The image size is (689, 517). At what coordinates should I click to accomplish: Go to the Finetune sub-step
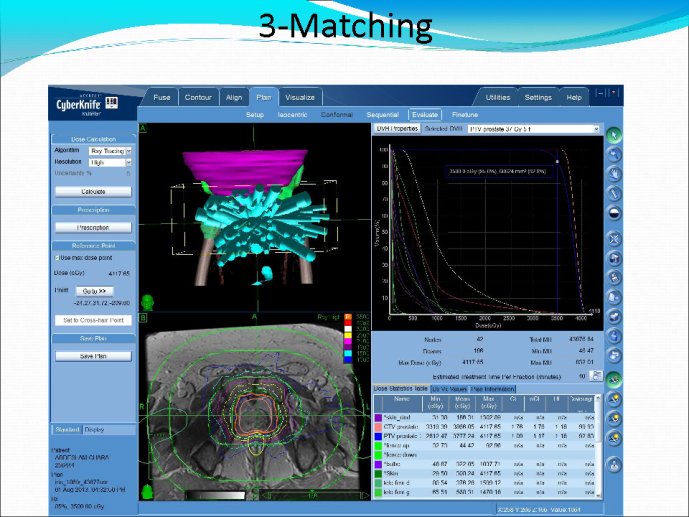465,115
